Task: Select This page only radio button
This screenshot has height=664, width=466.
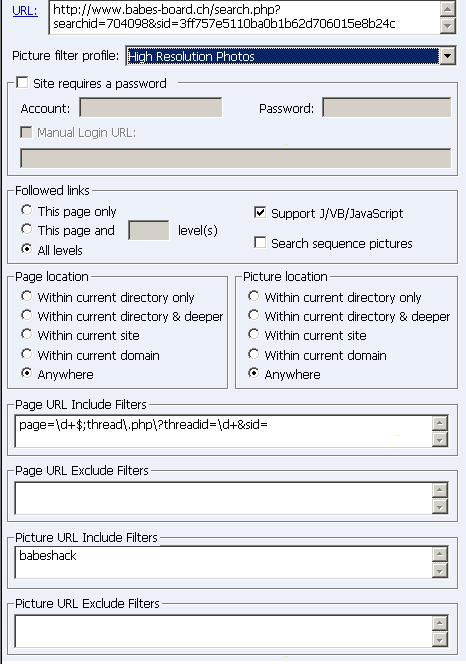Action: 27,210
